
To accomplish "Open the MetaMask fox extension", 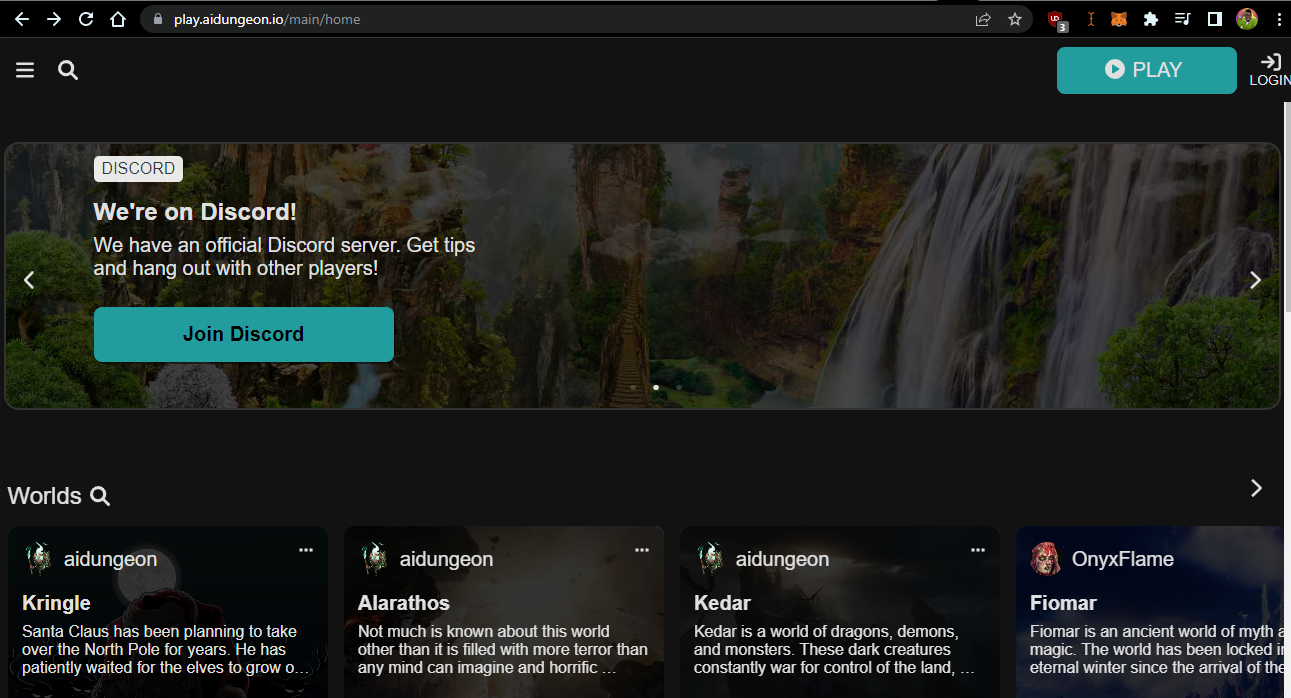I will click(x=1120, y=19).
